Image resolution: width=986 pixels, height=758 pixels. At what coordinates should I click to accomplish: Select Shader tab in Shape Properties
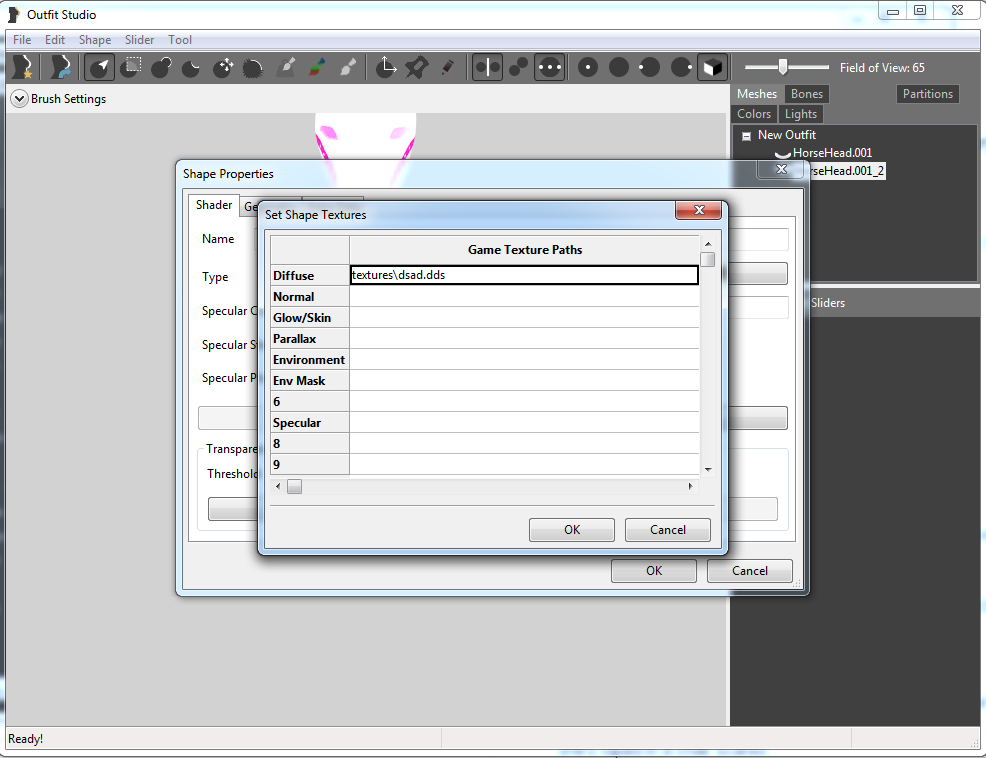click(214, 205)
